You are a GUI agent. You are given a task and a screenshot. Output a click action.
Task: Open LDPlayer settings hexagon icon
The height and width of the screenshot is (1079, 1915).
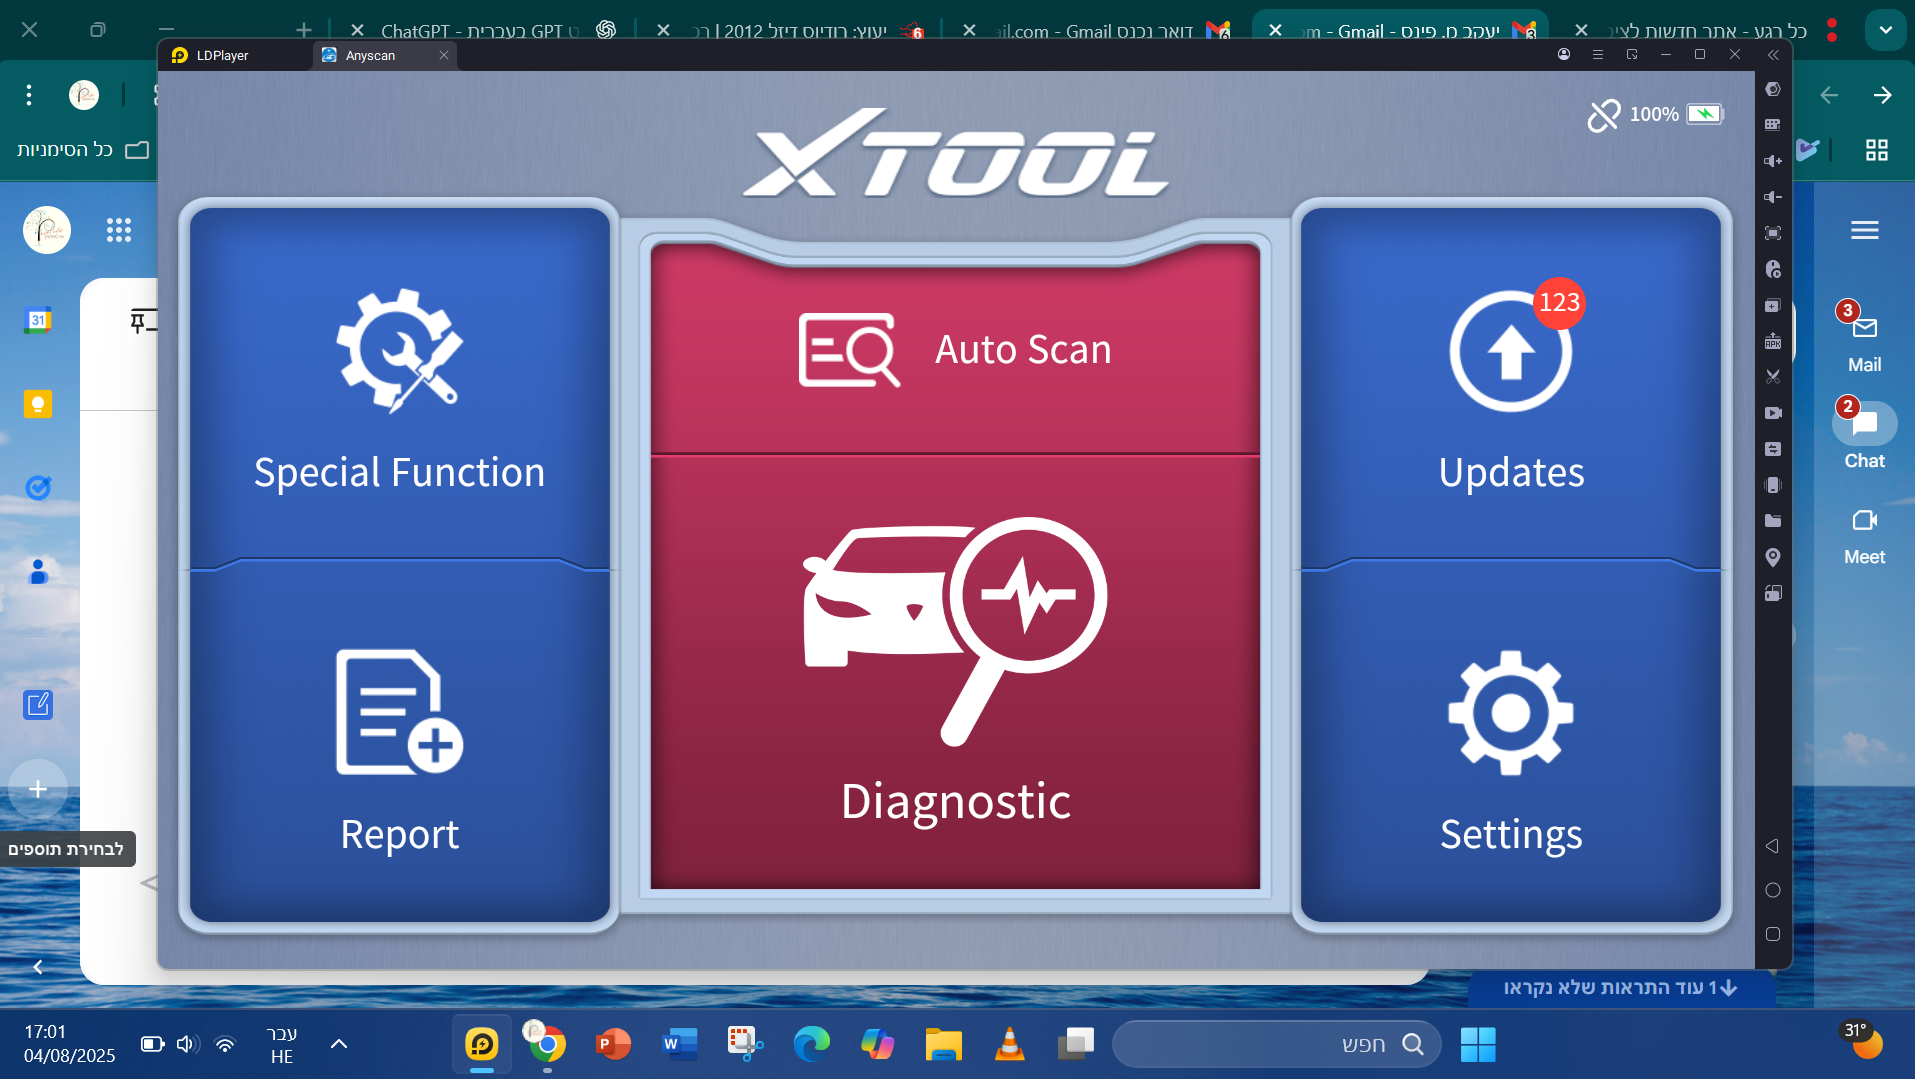[x=1773, y=89]
